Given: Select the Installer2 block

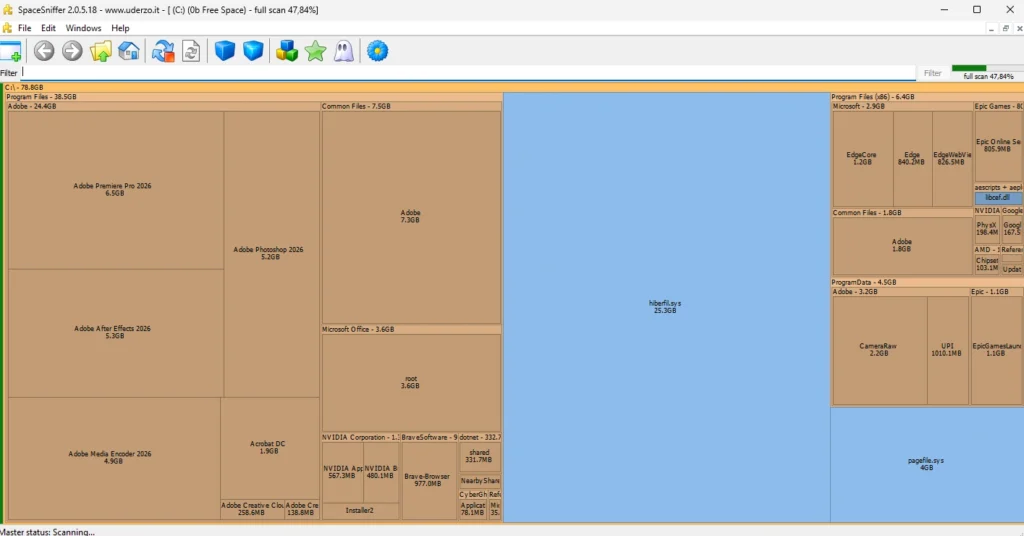Looking at the screenshot, I should pyautogui.click(x=360, y=511).
